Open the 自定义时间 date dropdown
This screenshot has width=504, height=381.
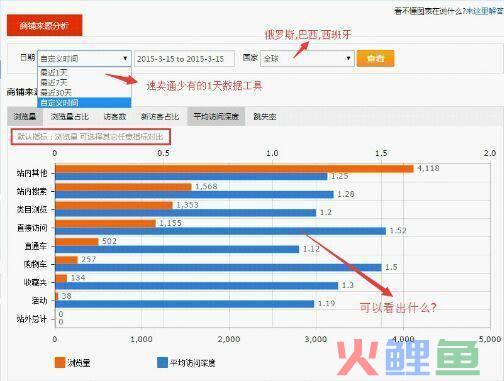coord(84,59)
